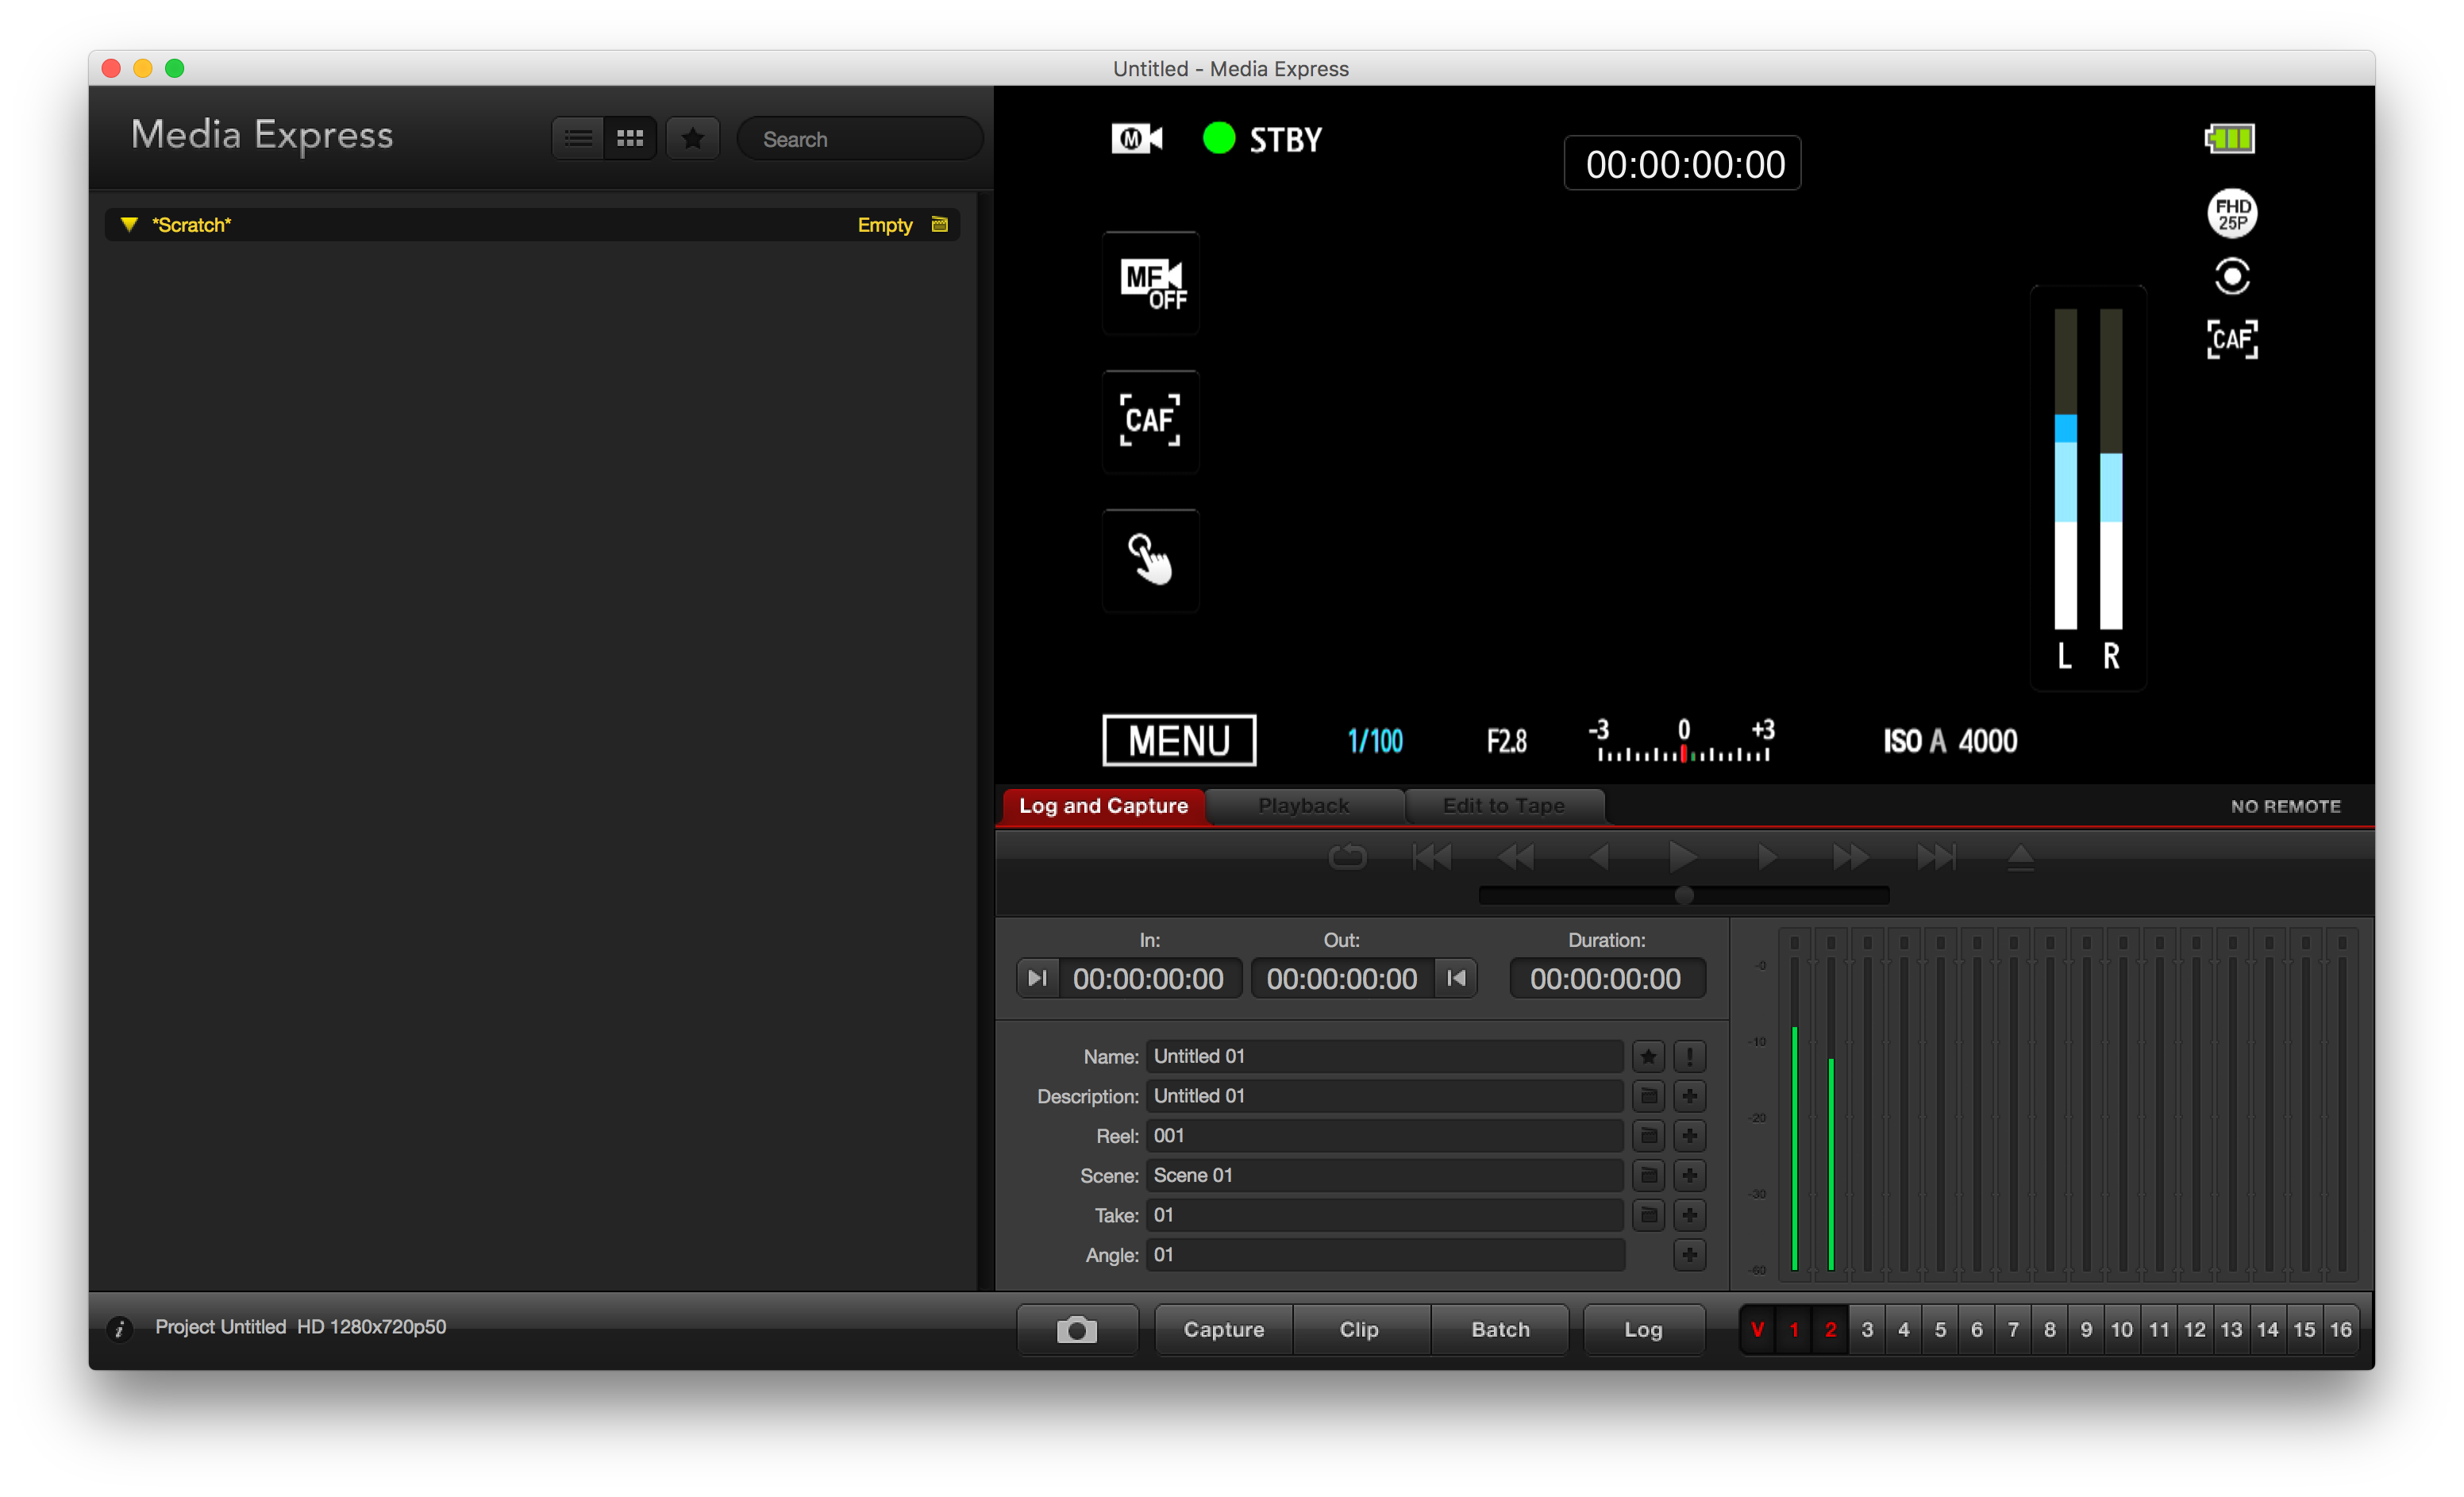This screenshot has height=1497, width=2464.
Task: Click the play button
Action: [x=1683, y=857]
